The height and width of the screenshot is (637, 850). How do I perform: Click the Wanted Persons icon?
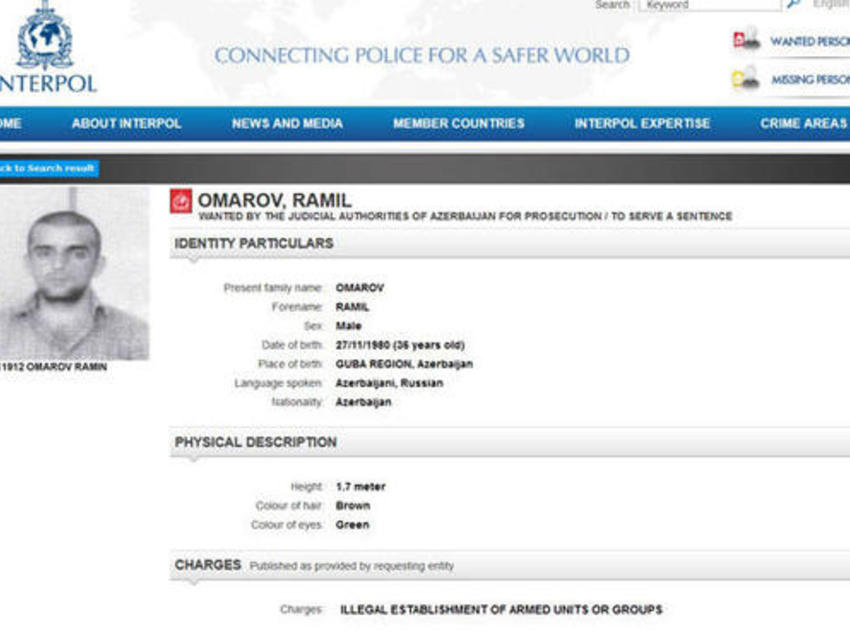(x=746, y=40)
